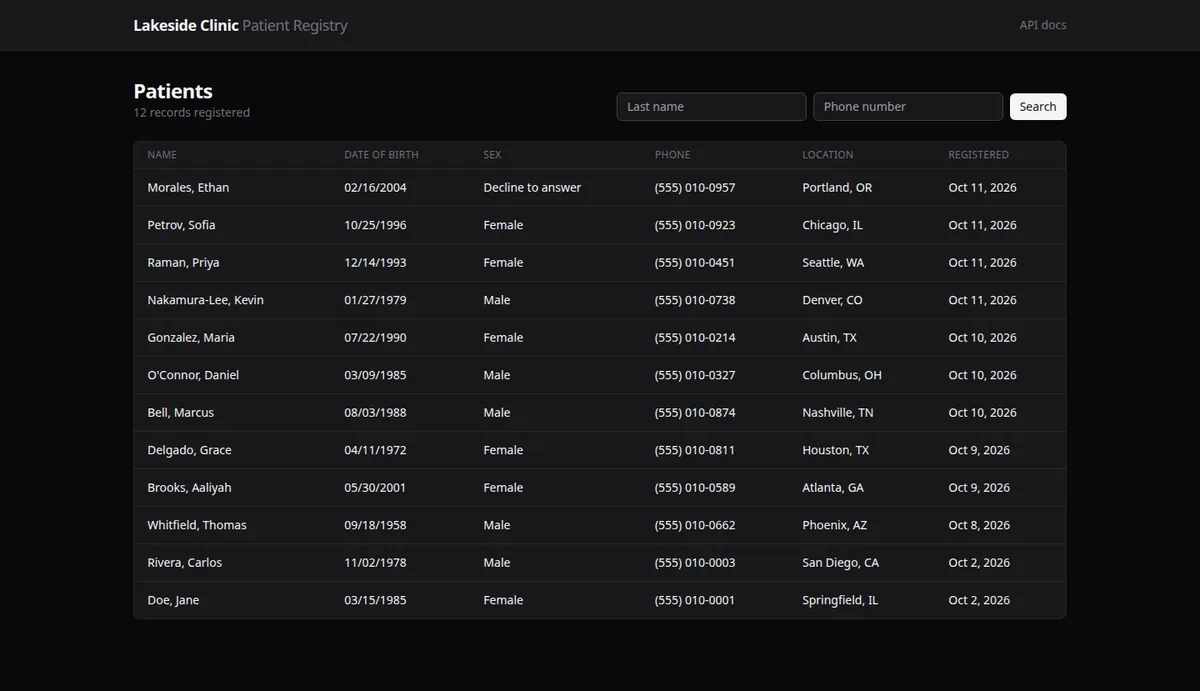This screenshot has width=1200, height=691.
Task: Click phone number (555) 010-0923
Action: coord(695,225)
